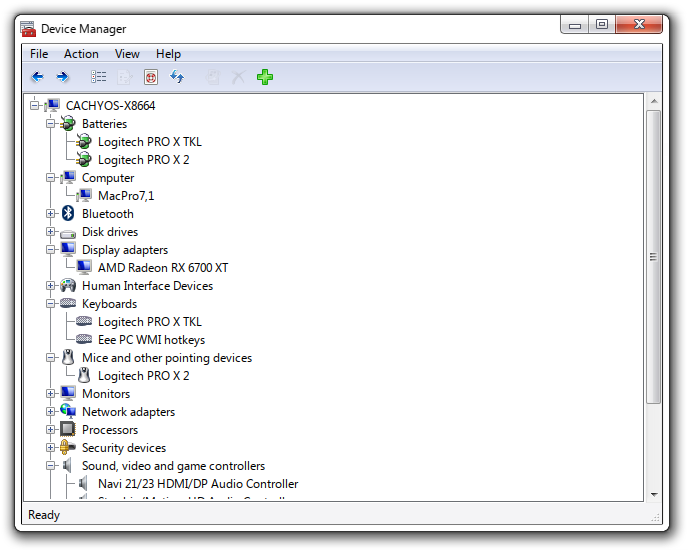Click the Back arrow toolbar icon
The image size is (690, 552).
click(x=37, y=77)
